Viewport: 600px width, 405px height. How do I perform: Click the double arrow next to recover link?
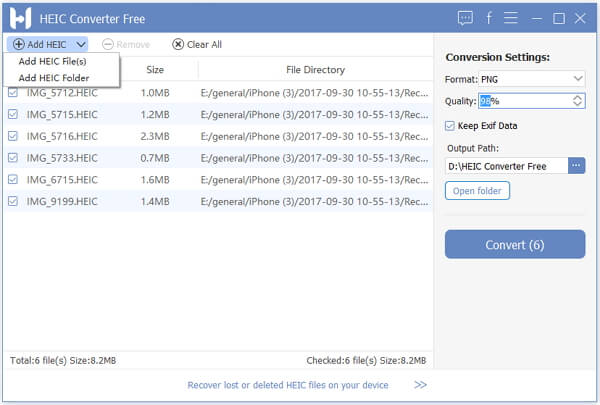(420, 385)
